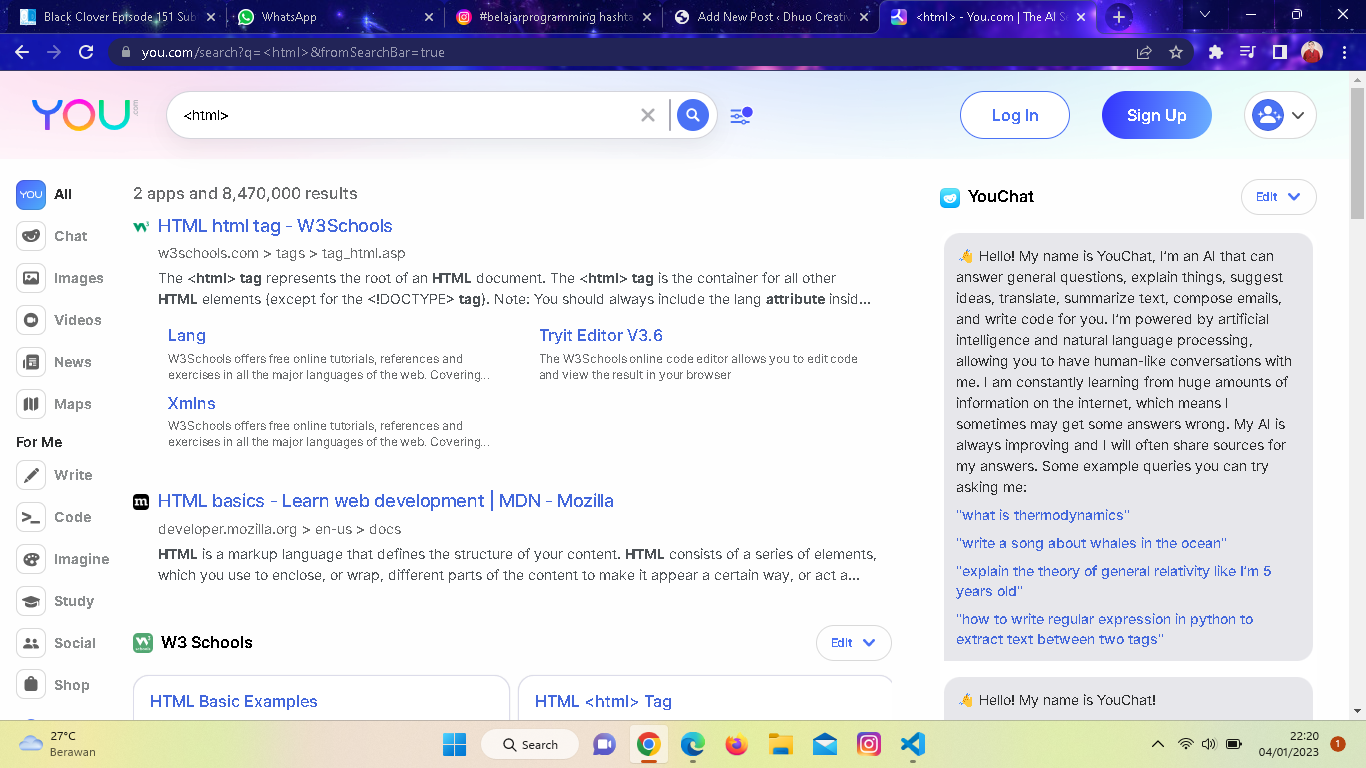Expand the YouChat Edit dropdown
The image size is (1366, 768).
(1278, 197)
